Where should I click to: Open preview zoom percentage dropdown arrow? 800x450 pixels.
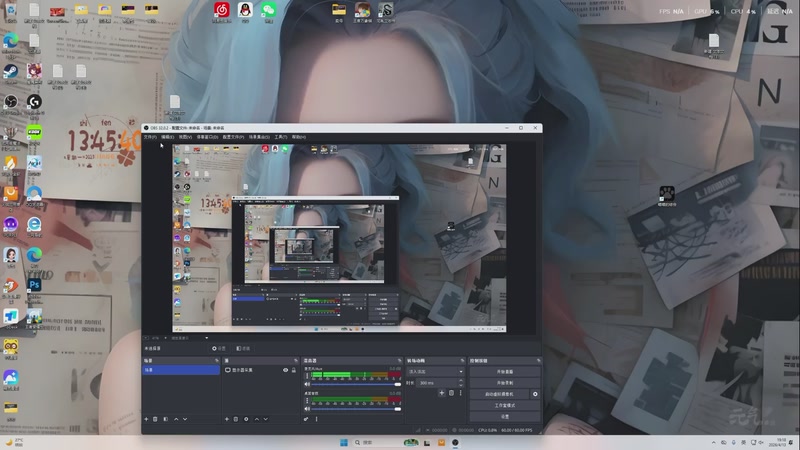click(165, 338)
